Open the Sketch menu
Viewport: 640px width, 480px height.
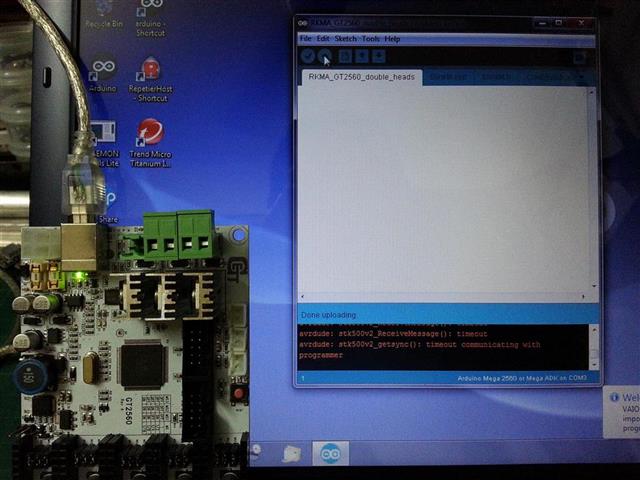point(345,39)
